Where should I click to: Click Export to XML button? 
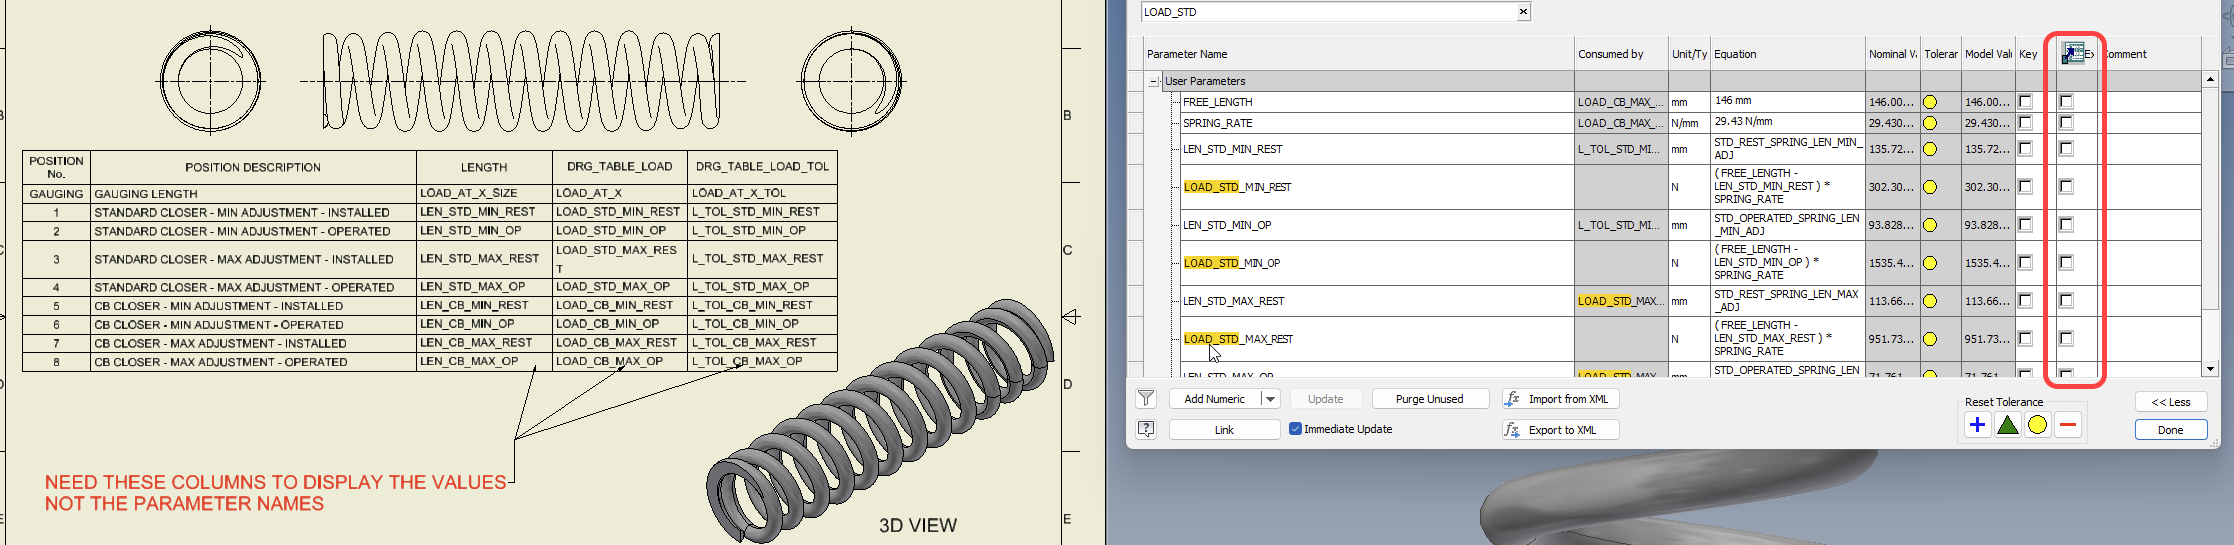pos(1561,430)
